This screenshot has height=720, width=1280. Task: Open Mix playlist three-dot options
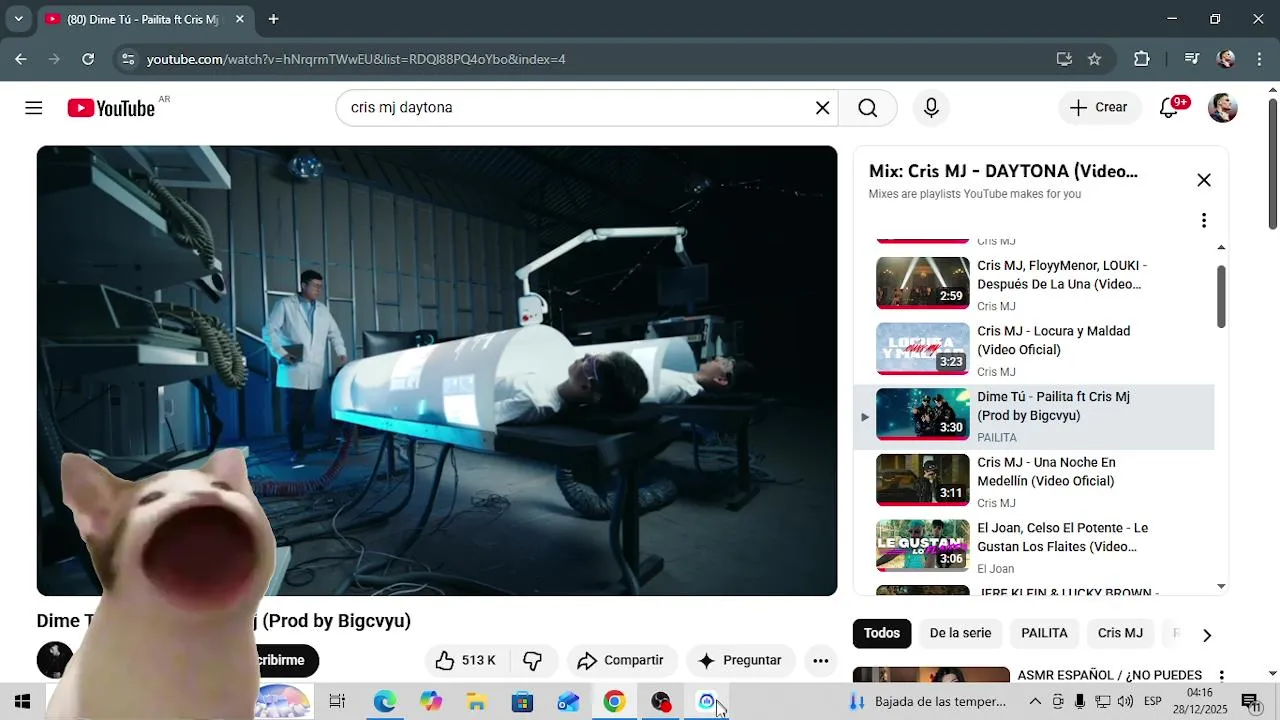(x=1204, y=220)
